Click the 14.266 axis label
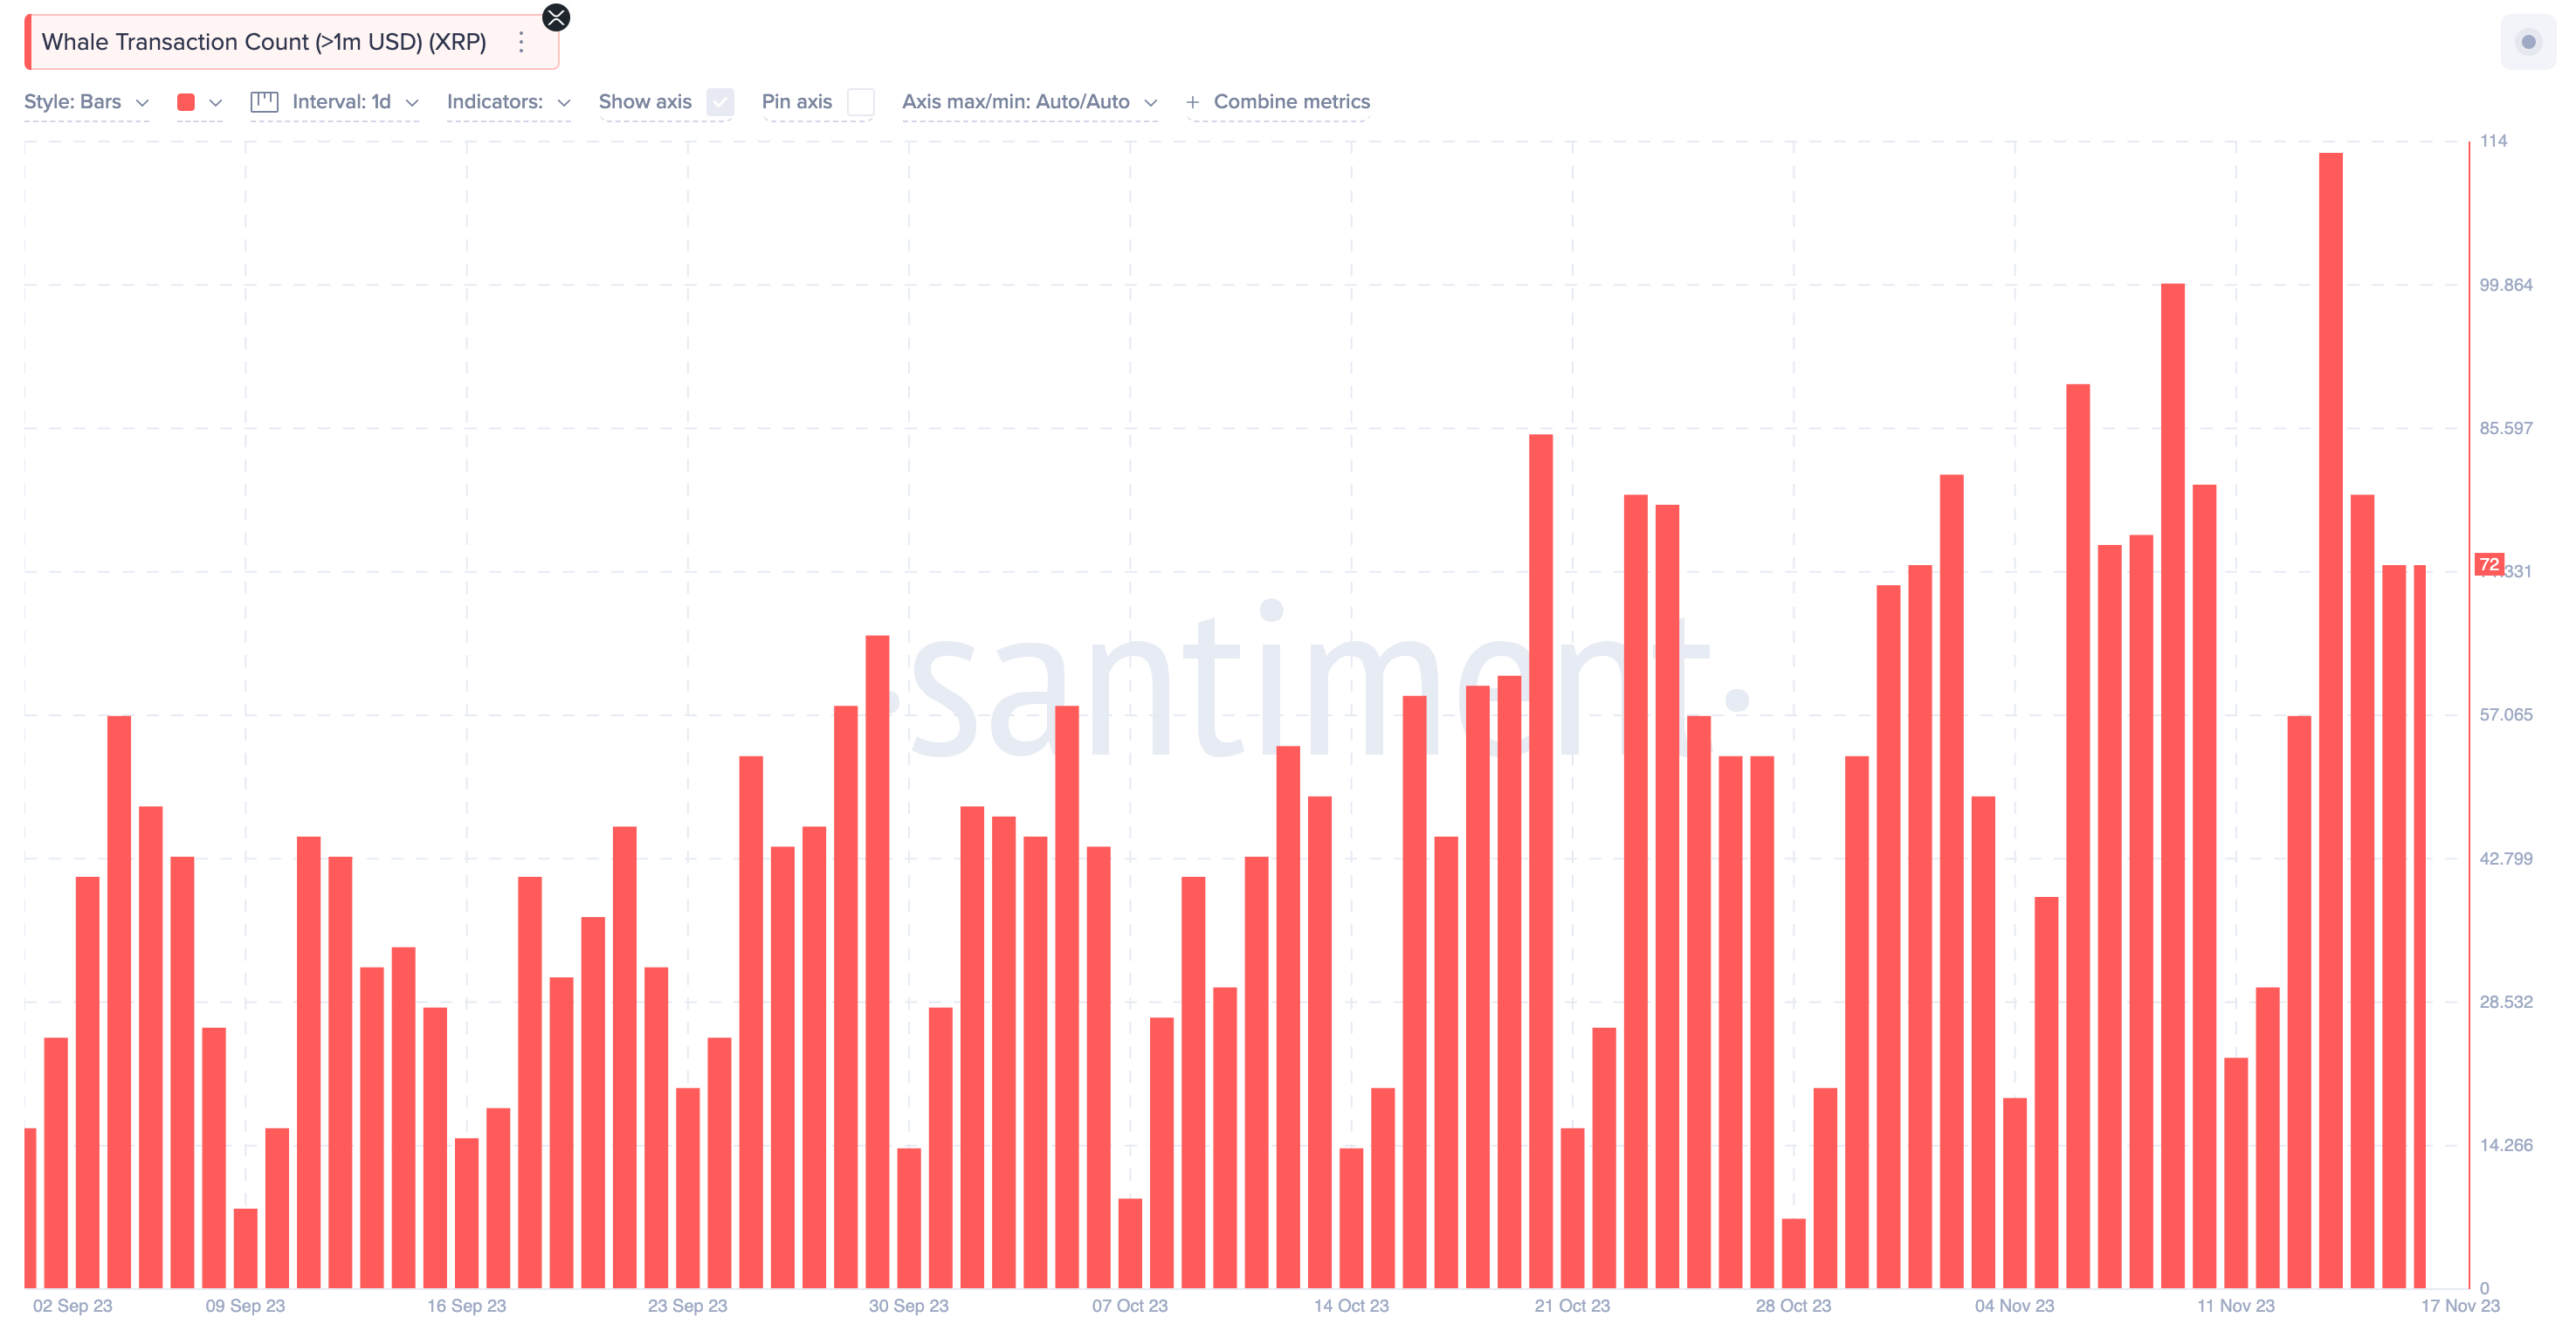This screenshot has width=2576, height=1338. (x=2506, y=1145)
